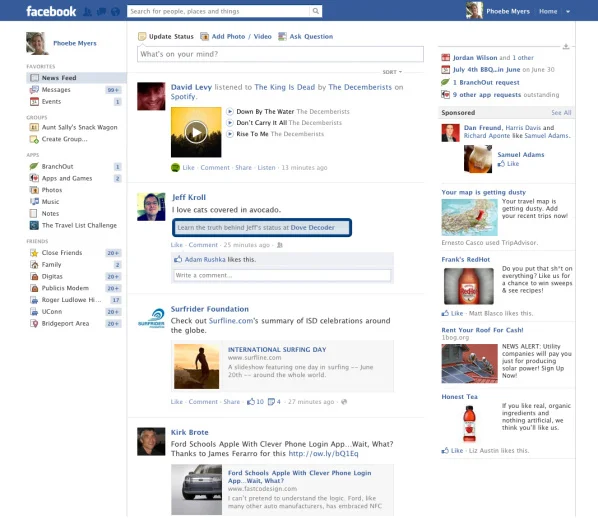Image resolution: width=598 pixels, height=520 pixels.
Task: Play Down By The Water track
Action: (x=230, y=111)
